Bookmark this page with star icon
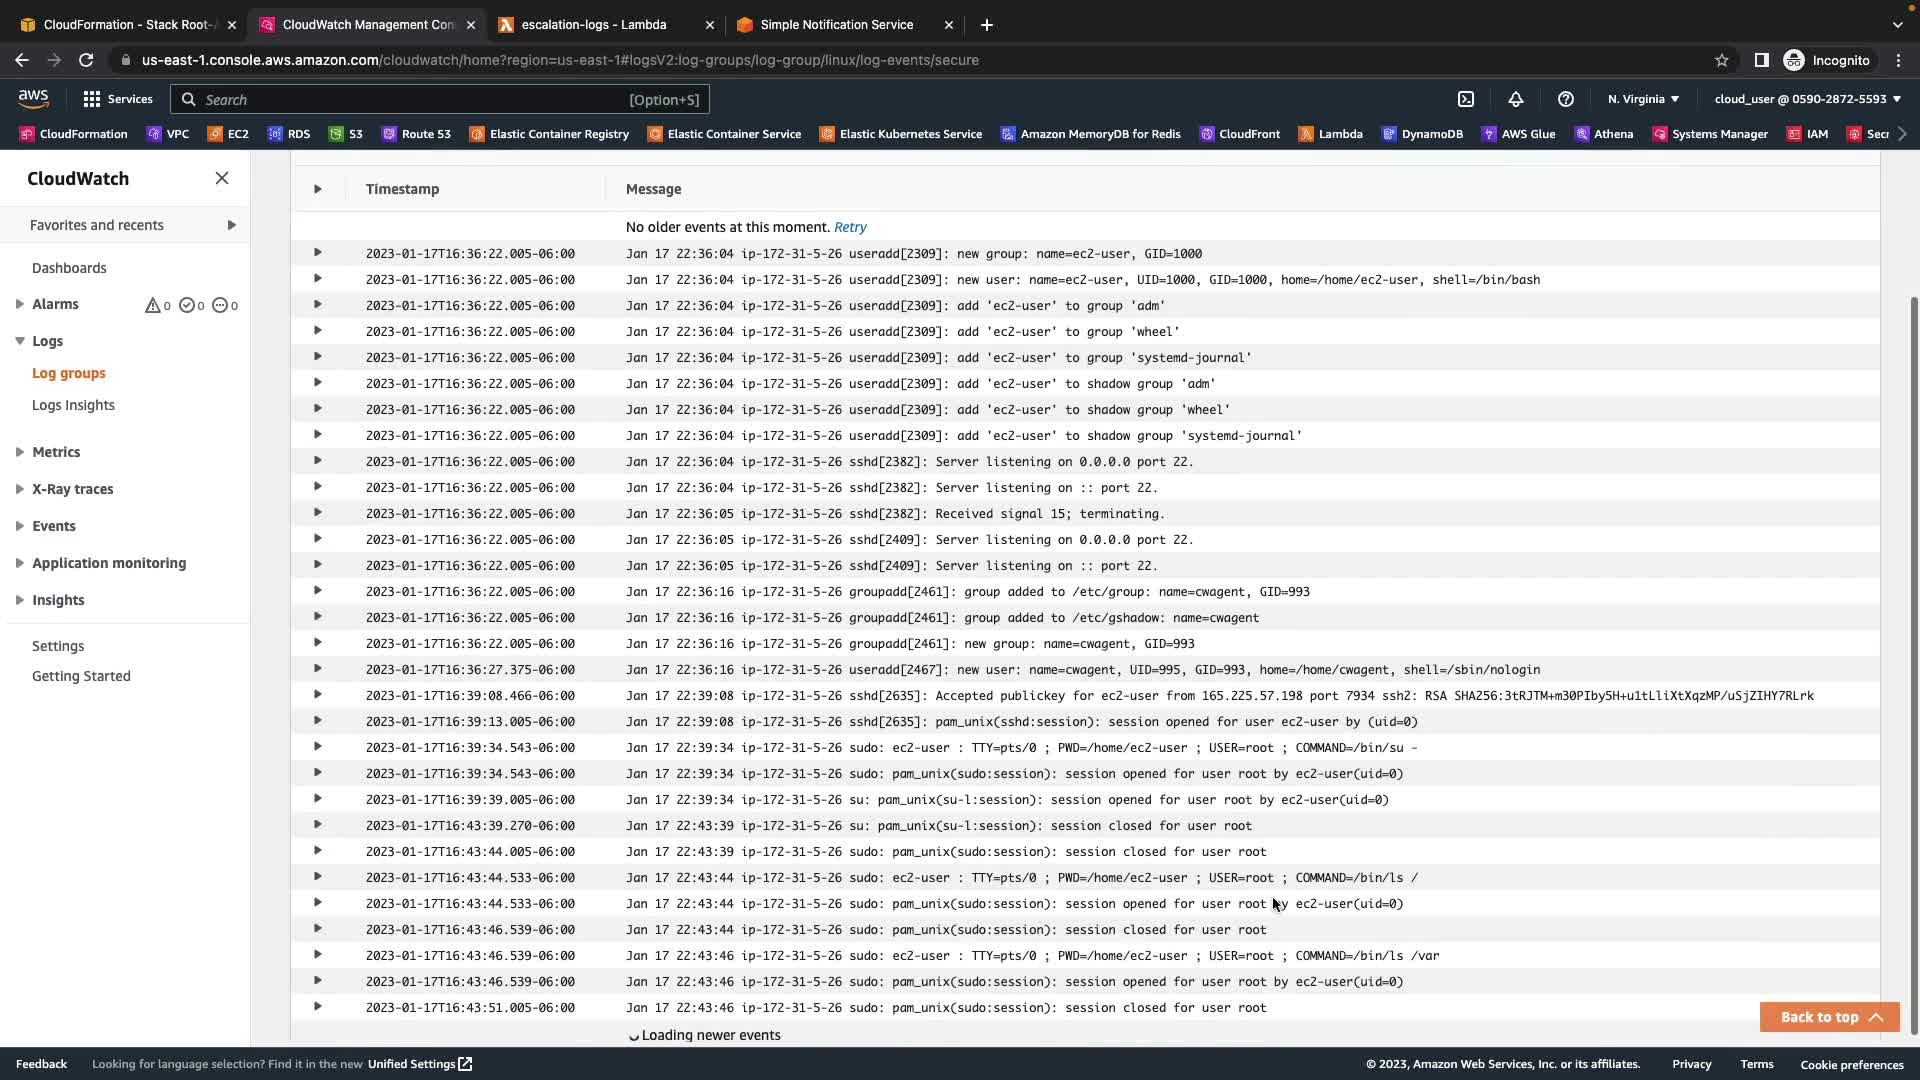This screenshot has height=1080, width=1920. click(x=1721, y=60)
